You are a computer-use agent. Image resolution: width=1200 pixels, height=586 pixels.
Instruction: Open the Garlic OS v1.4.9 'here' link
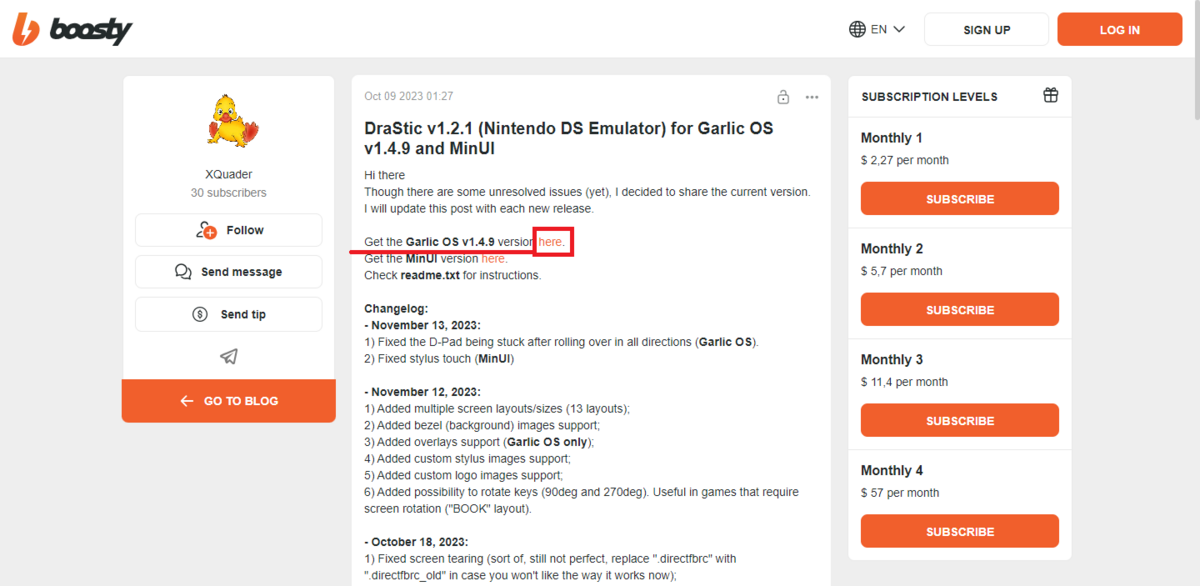[x=552, y=242]
